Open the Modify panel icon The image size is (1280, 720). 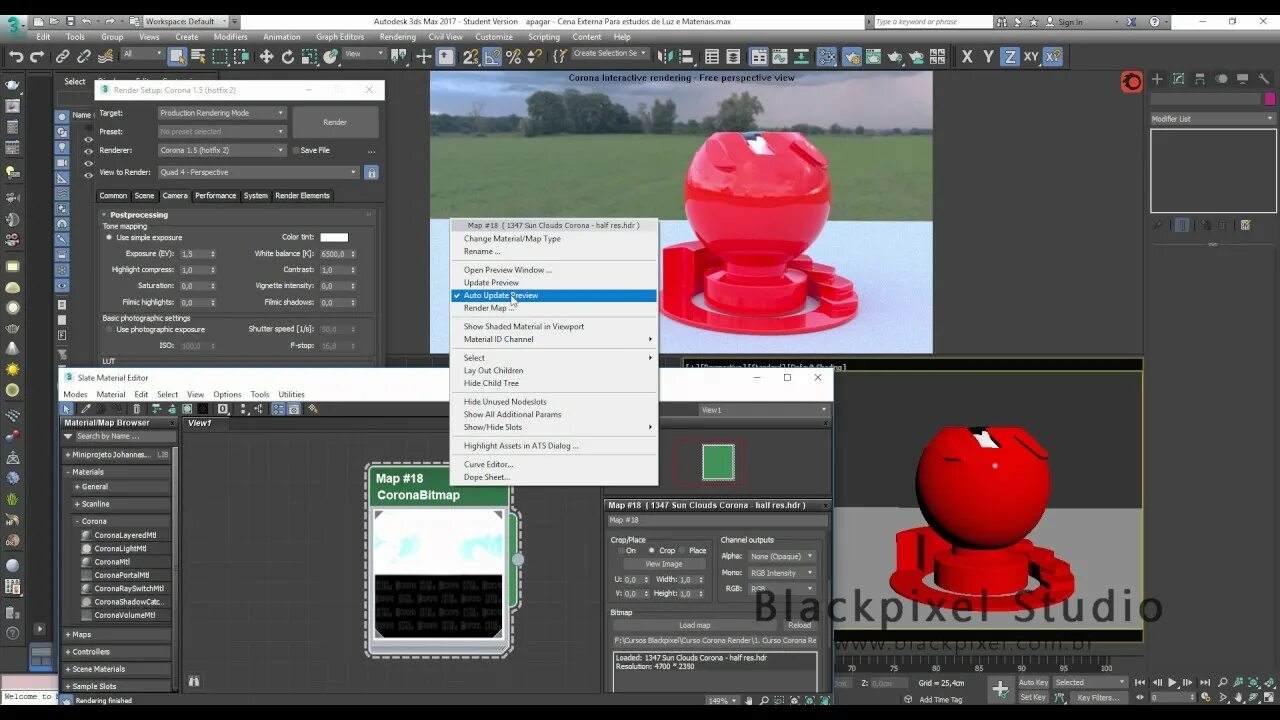(x=1179, y=79)
